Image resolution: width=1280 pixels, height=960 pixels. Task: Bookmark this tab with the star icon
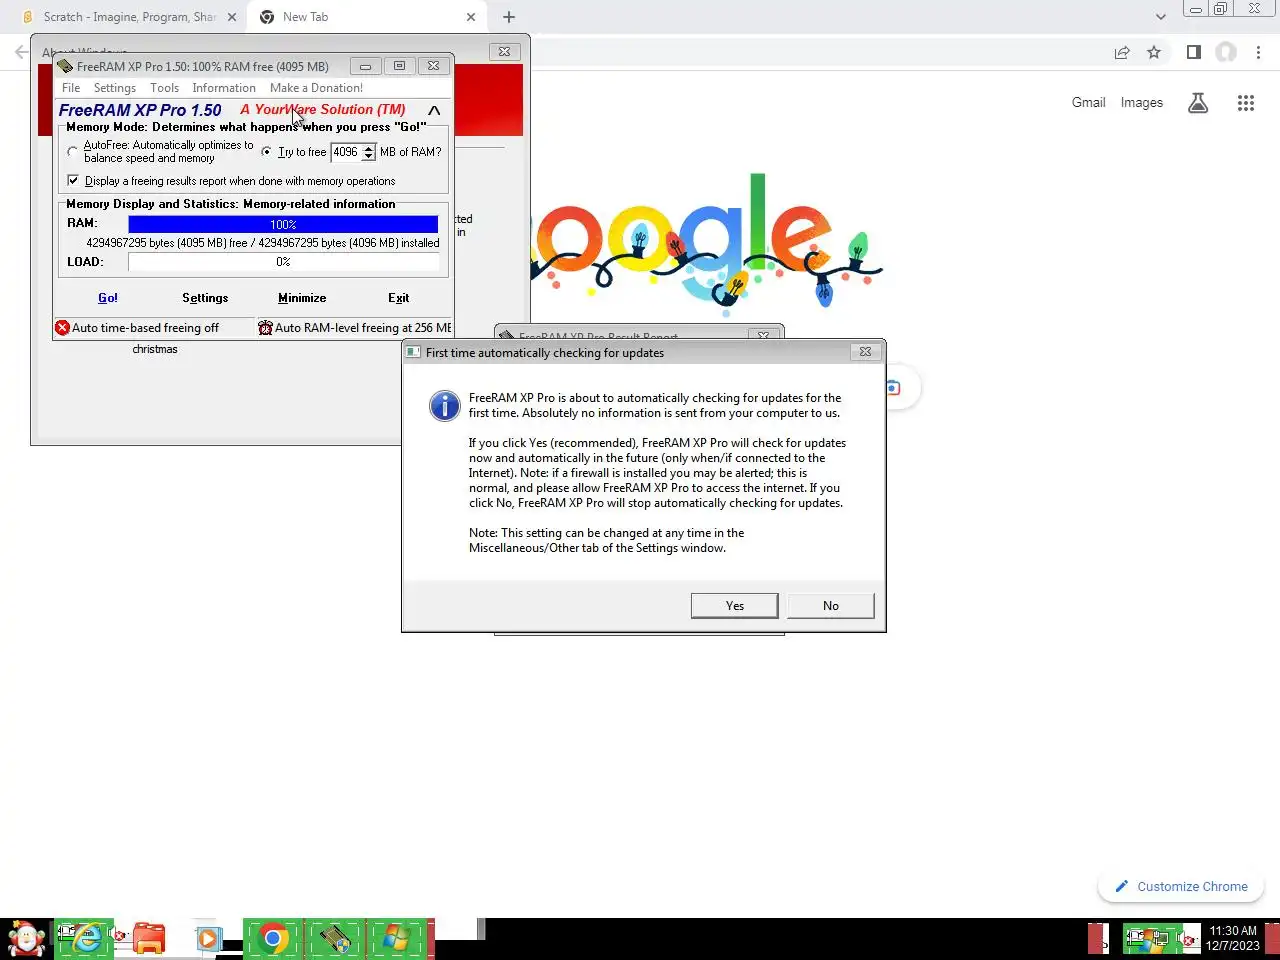click(1154, 53)
